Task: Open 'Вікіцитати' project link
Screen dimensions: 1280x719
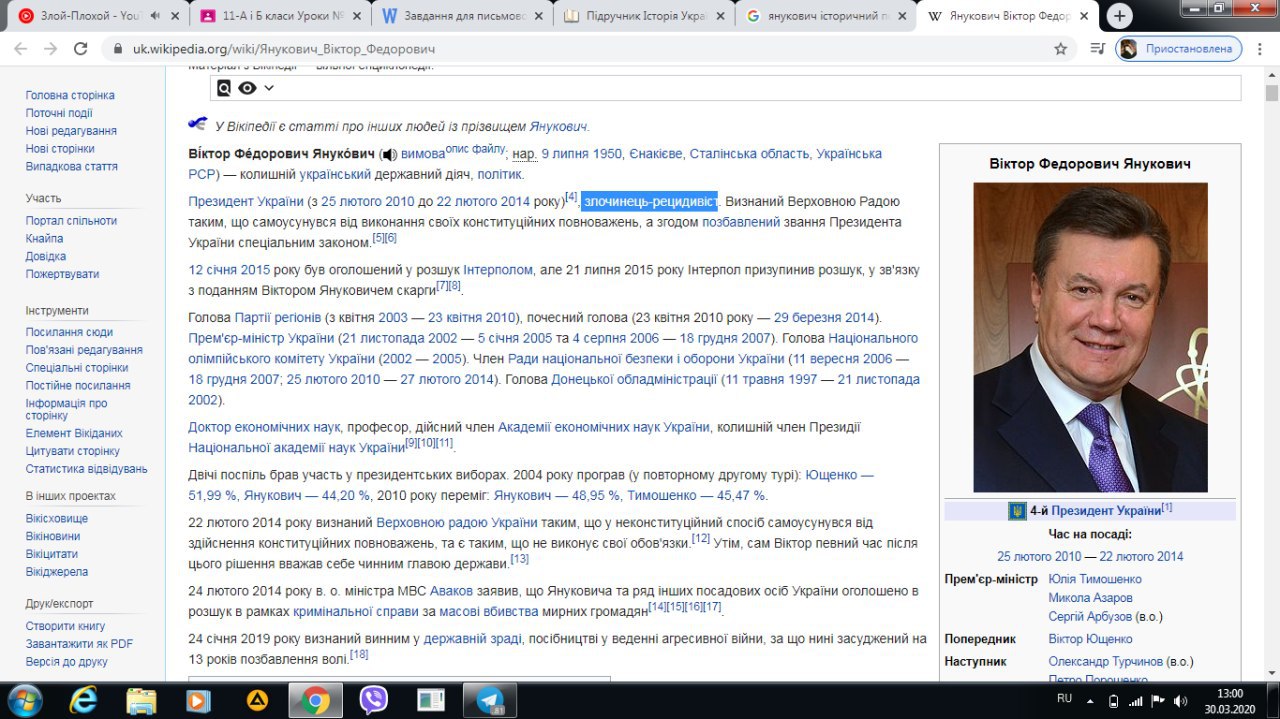Action: pos(52,554)
